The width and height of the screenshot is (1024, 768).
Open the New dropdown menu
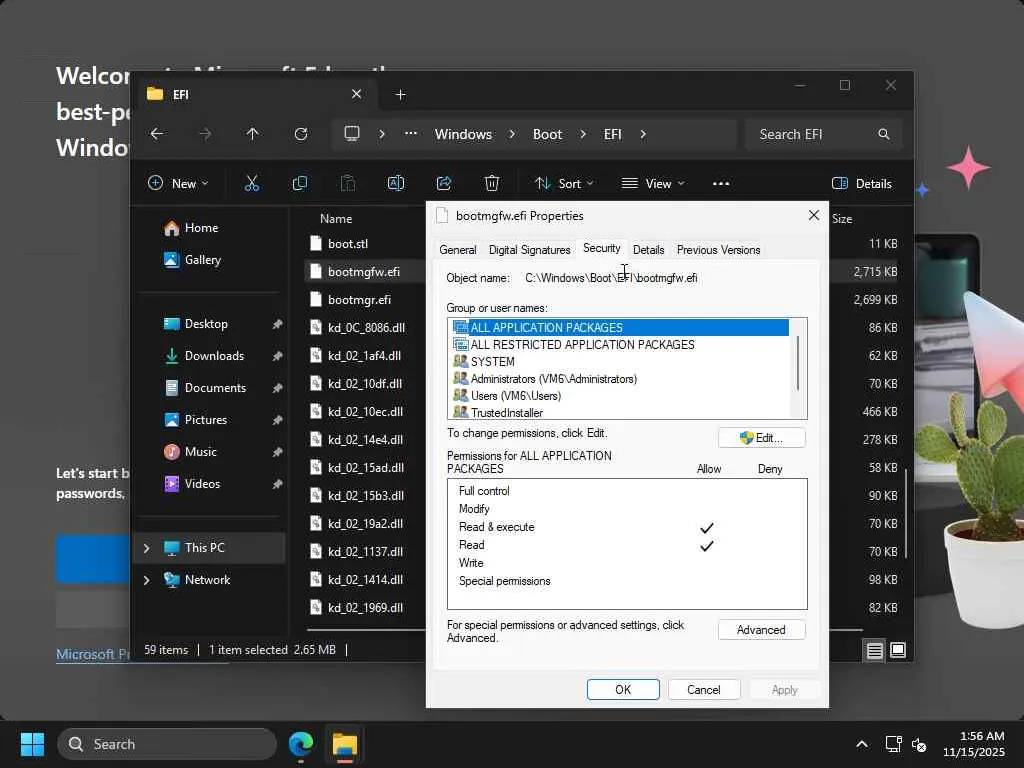178,184
